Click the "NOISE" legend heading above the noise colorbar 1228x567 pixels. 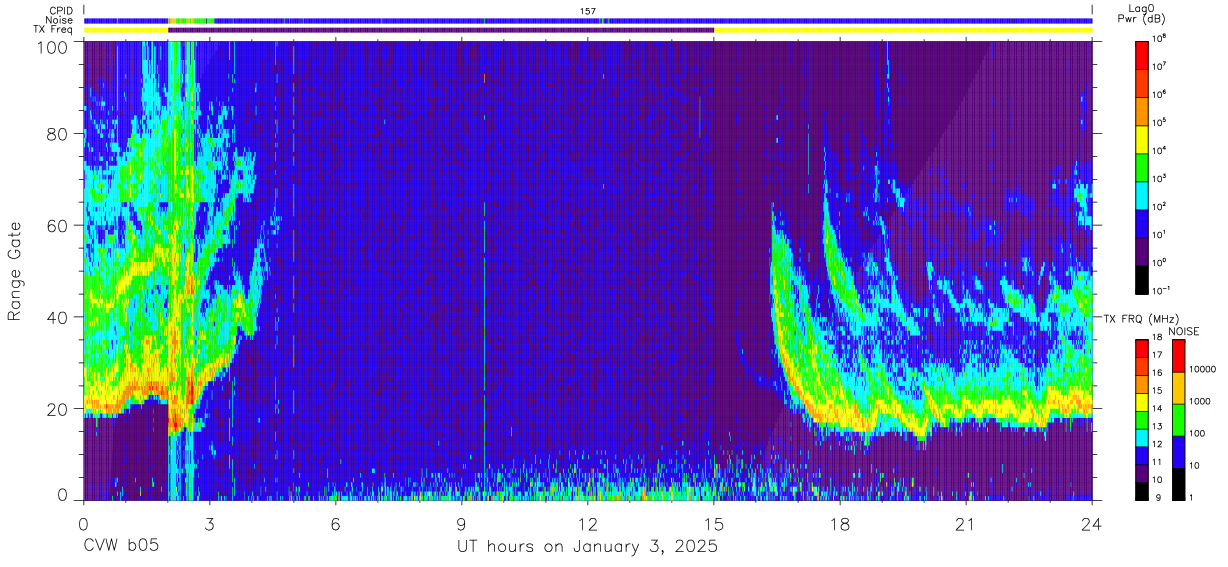1185,331
